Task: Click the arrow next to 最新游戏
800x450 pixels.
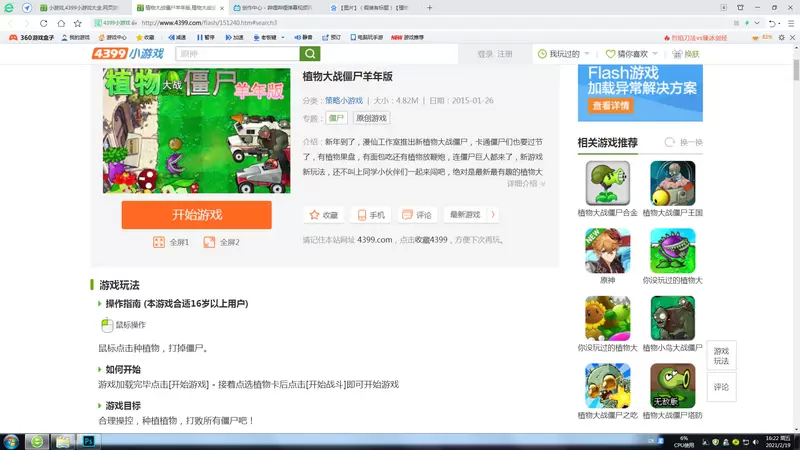Action: (x=493, y=215)
